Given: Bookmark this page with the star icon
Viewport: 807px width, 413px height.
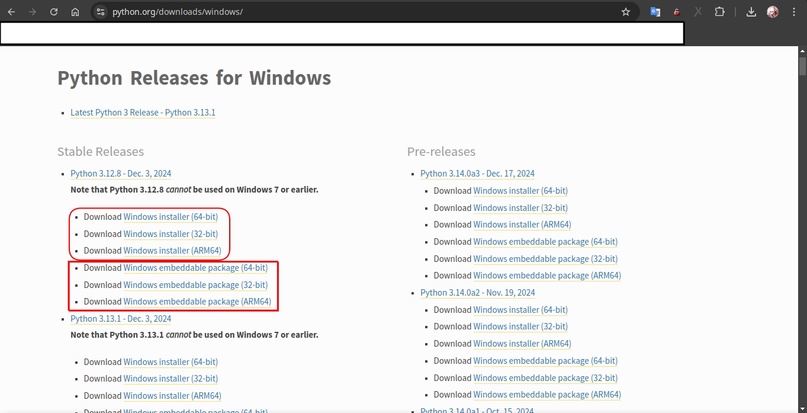Looking at the screenshot, I should (x=626, y=12).
